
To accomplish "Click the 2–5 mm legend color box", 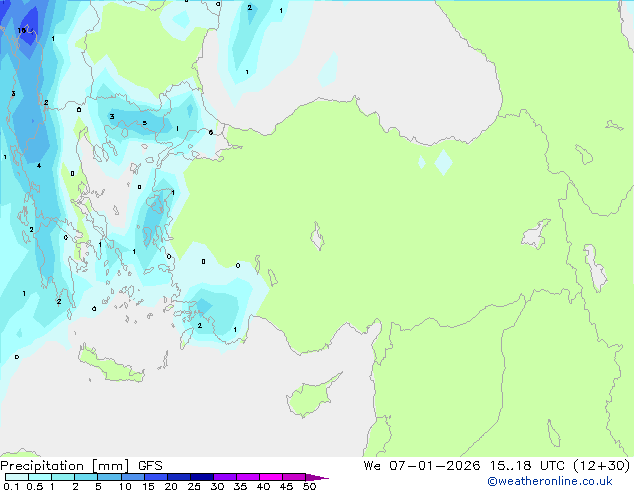I will point(86,477).
